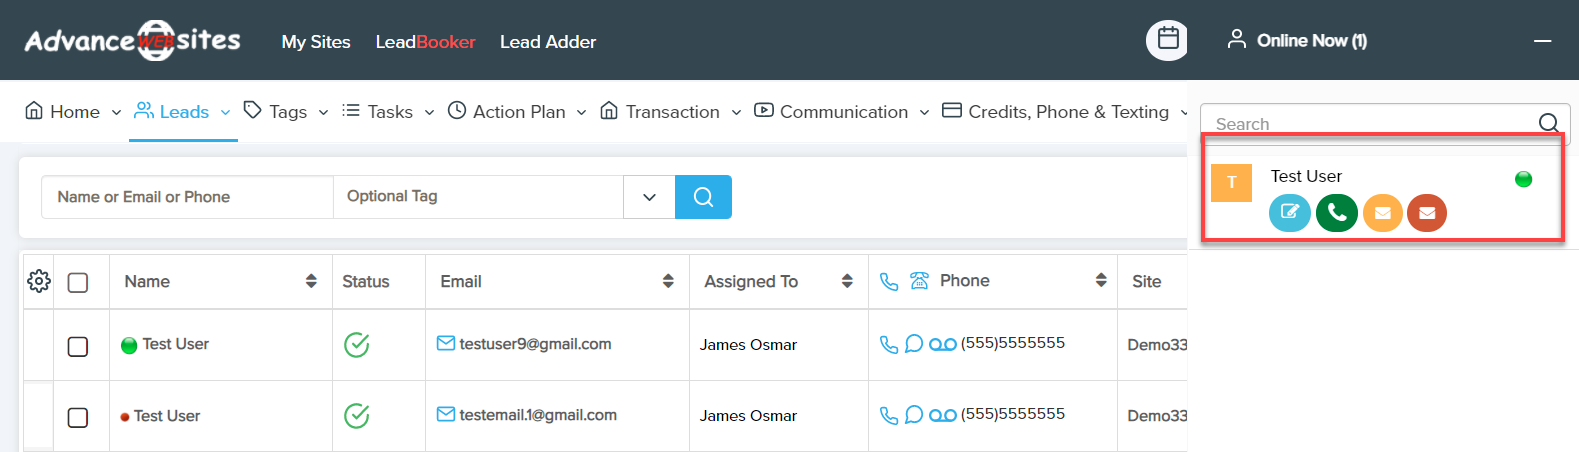This screenshot has height=452, width=1579.
Task: Check the box for testemail.1@gmail.com row
Action: click(78, 417)
